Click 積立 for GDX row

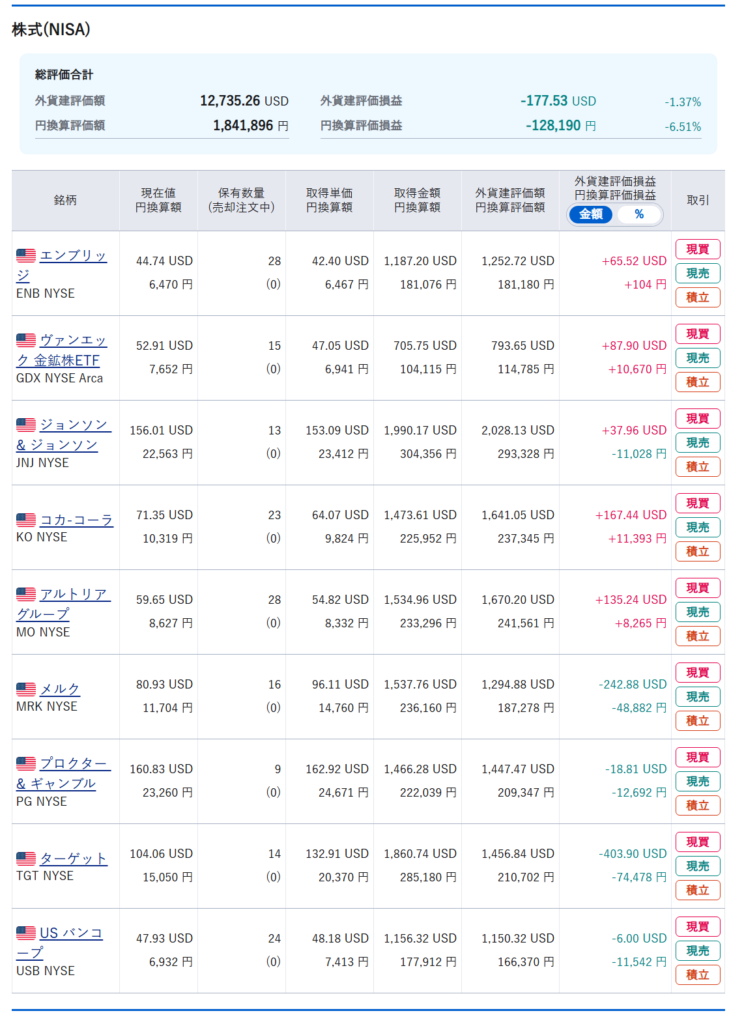[698, 382]
